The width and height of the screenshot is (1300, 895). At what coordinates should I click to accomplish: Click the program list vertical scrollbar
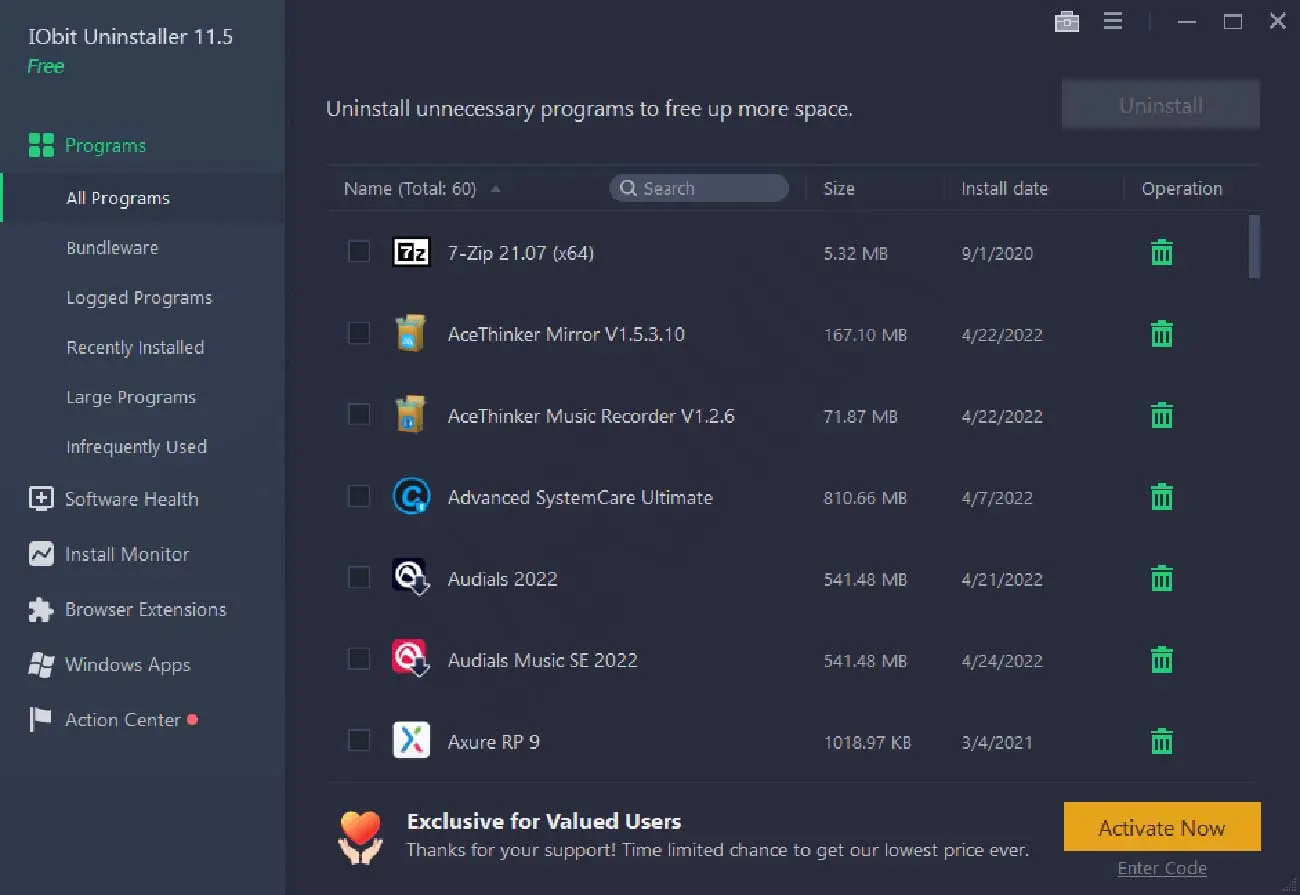[x=1254, y=247]
